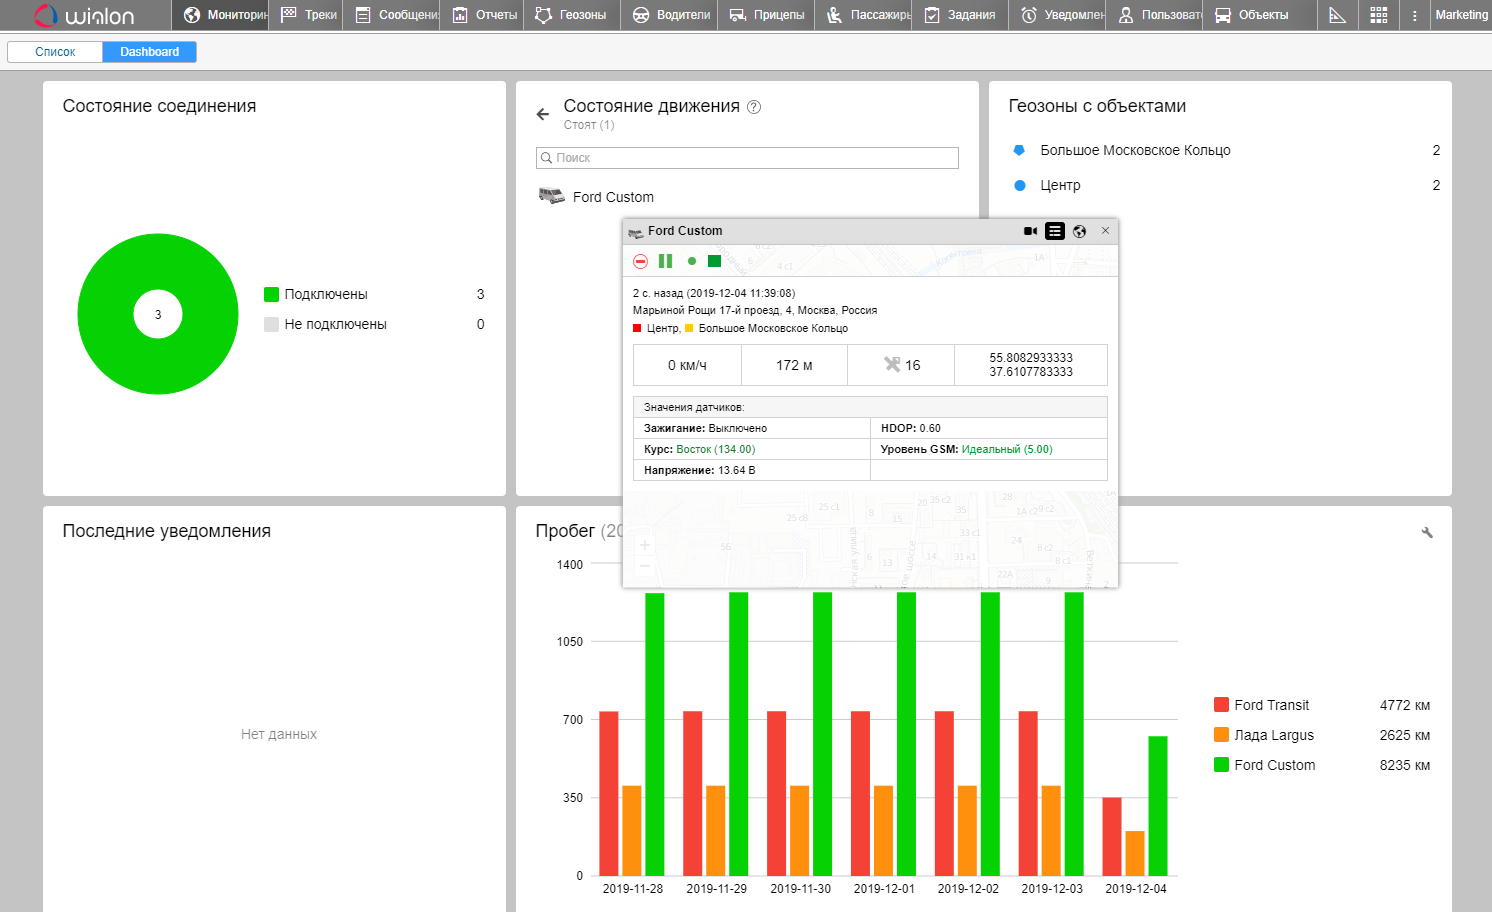Screen dimensions: 1492x912
Task: Toggle Ford Transit series in chart legend
Action: [x=1271, y=705]
